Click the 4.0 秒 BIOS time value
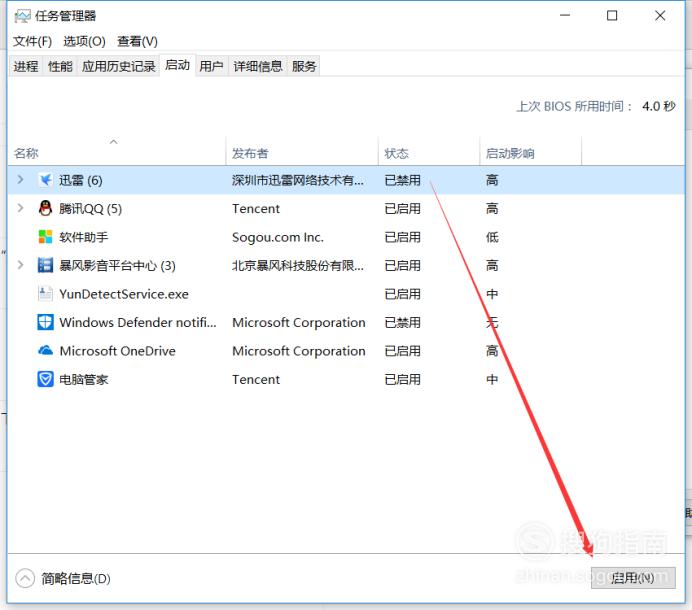The width and height of the screenshot is (692, 610). (x=658, y=106)
